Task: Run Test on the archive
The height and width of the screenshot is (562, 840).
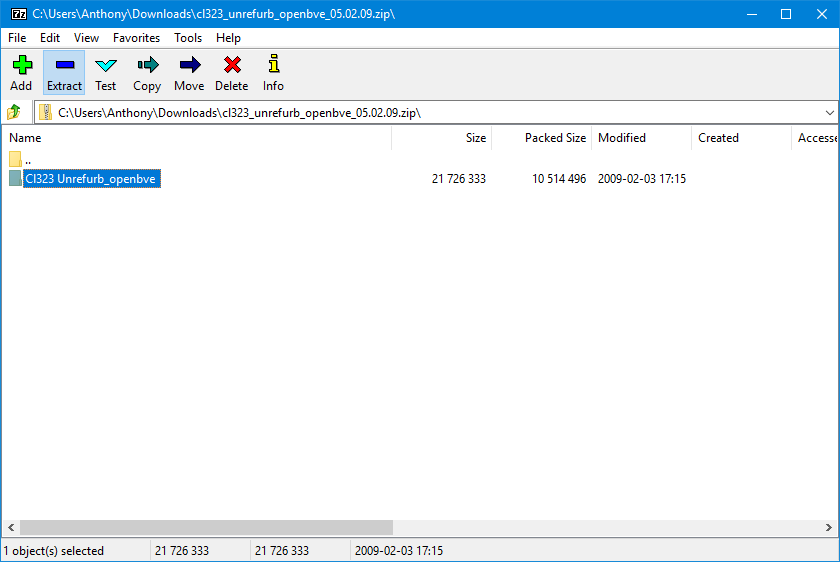Action: pos(106,73)
